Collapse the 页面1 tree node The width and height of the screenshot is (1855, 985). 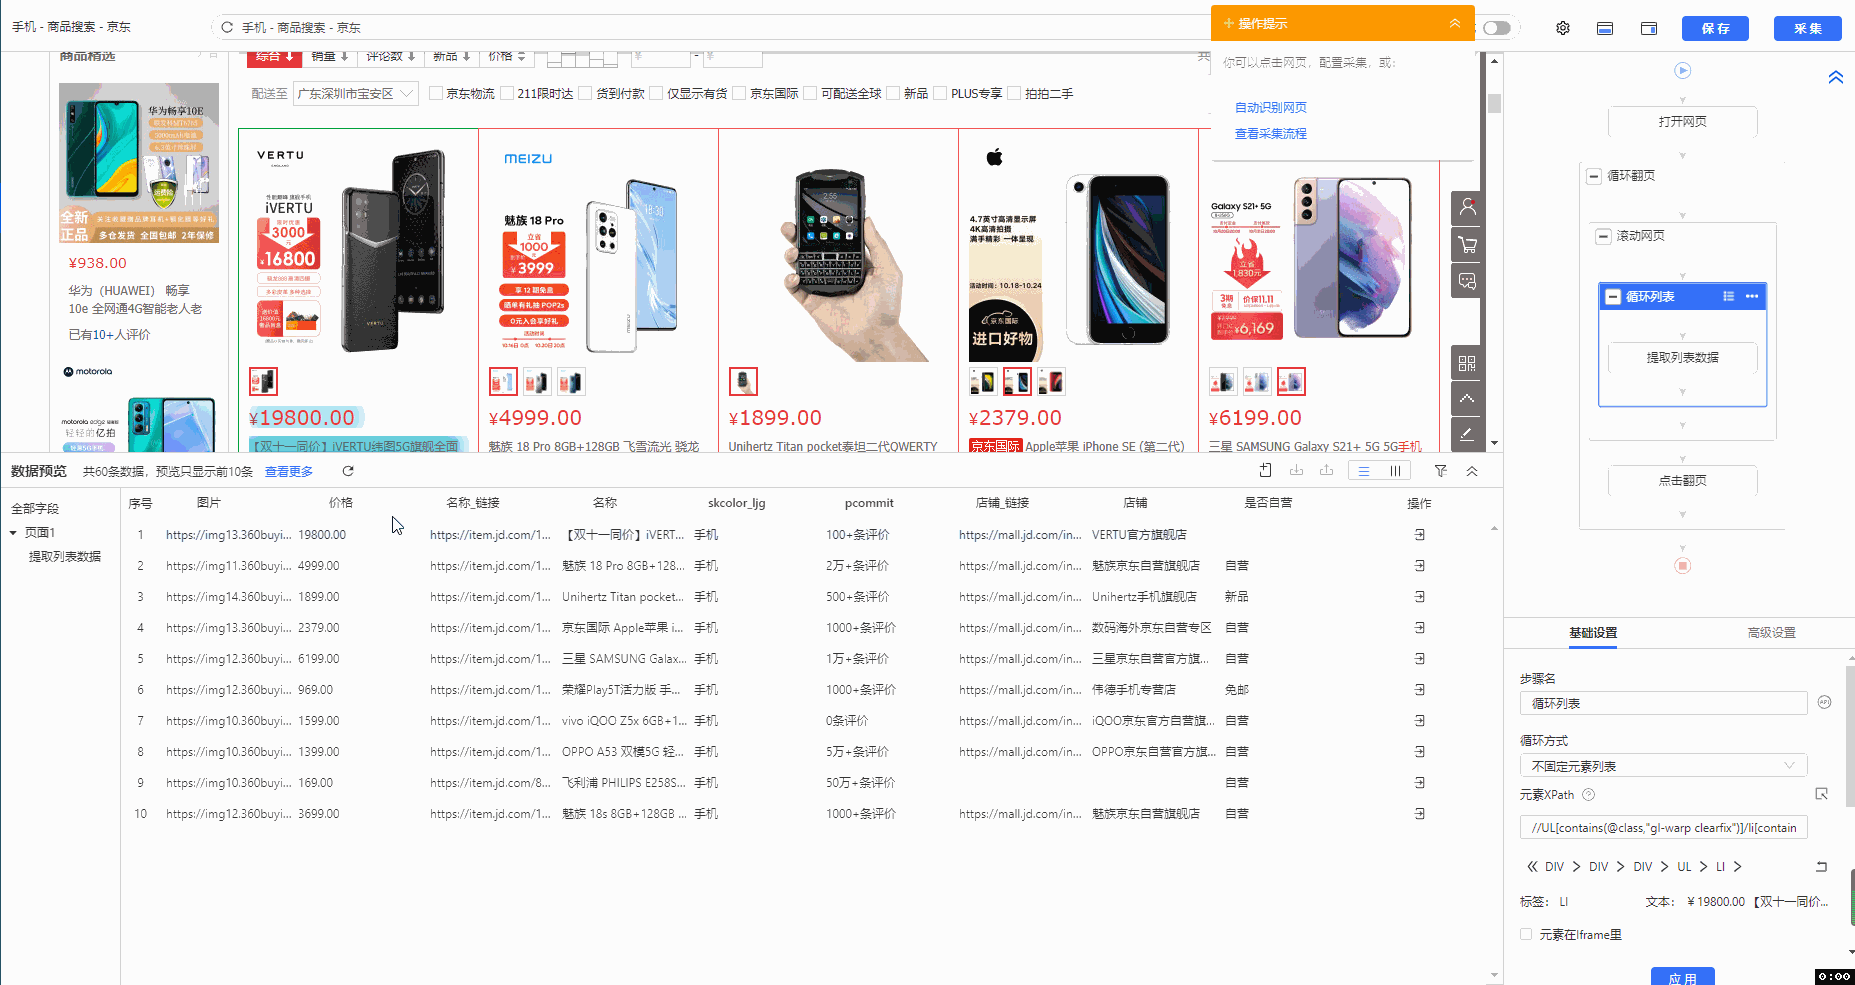point(13,533)
